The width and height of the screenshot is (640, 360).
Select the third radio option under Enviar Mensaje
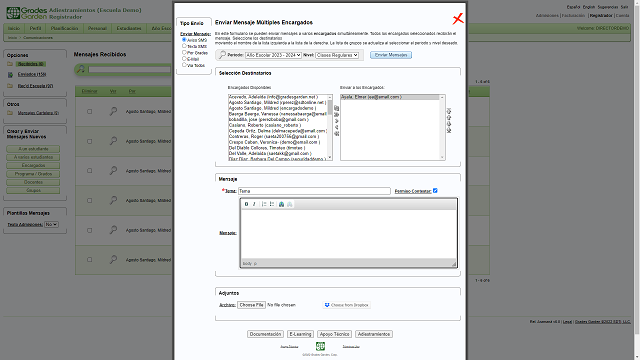[x=184, y=52]
